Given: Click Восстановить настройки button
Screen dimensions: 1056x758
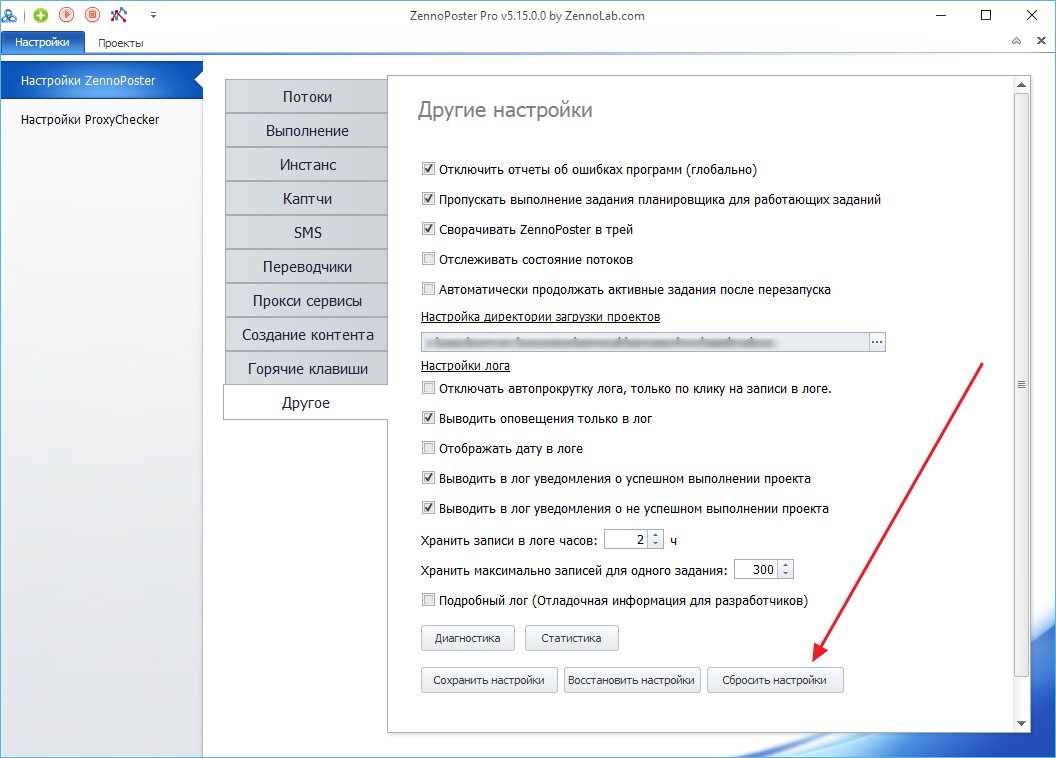Looking at the screenshot, I should pos(632,680).
